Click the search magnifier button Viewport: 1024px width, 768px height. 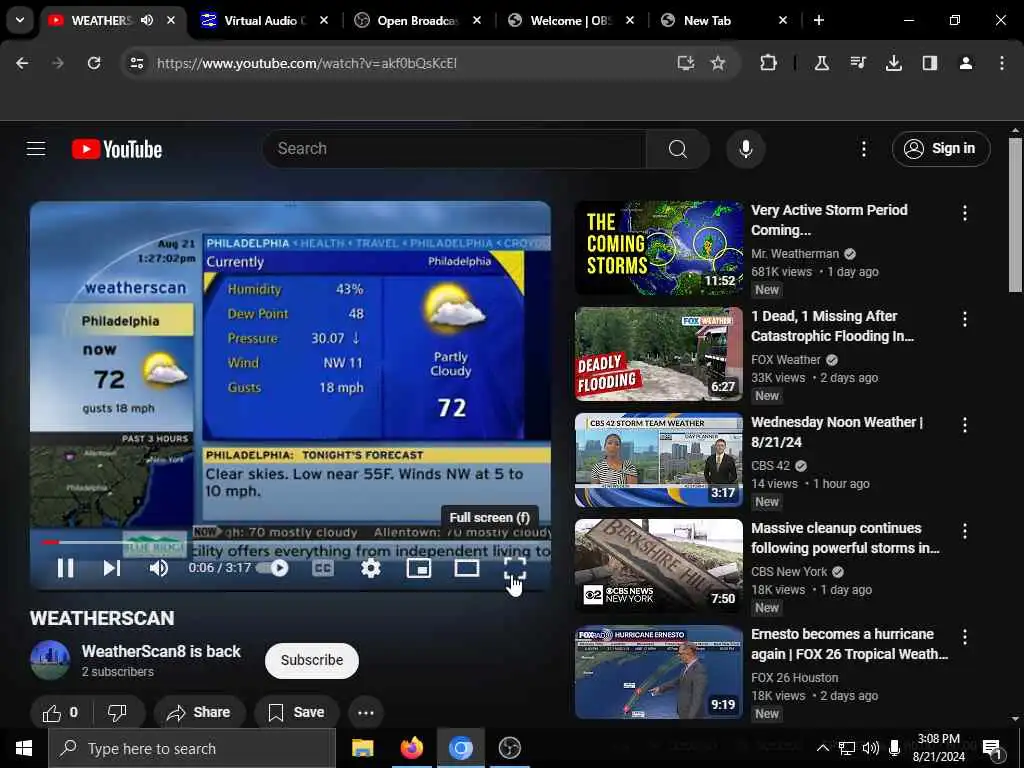pos(678,149)
